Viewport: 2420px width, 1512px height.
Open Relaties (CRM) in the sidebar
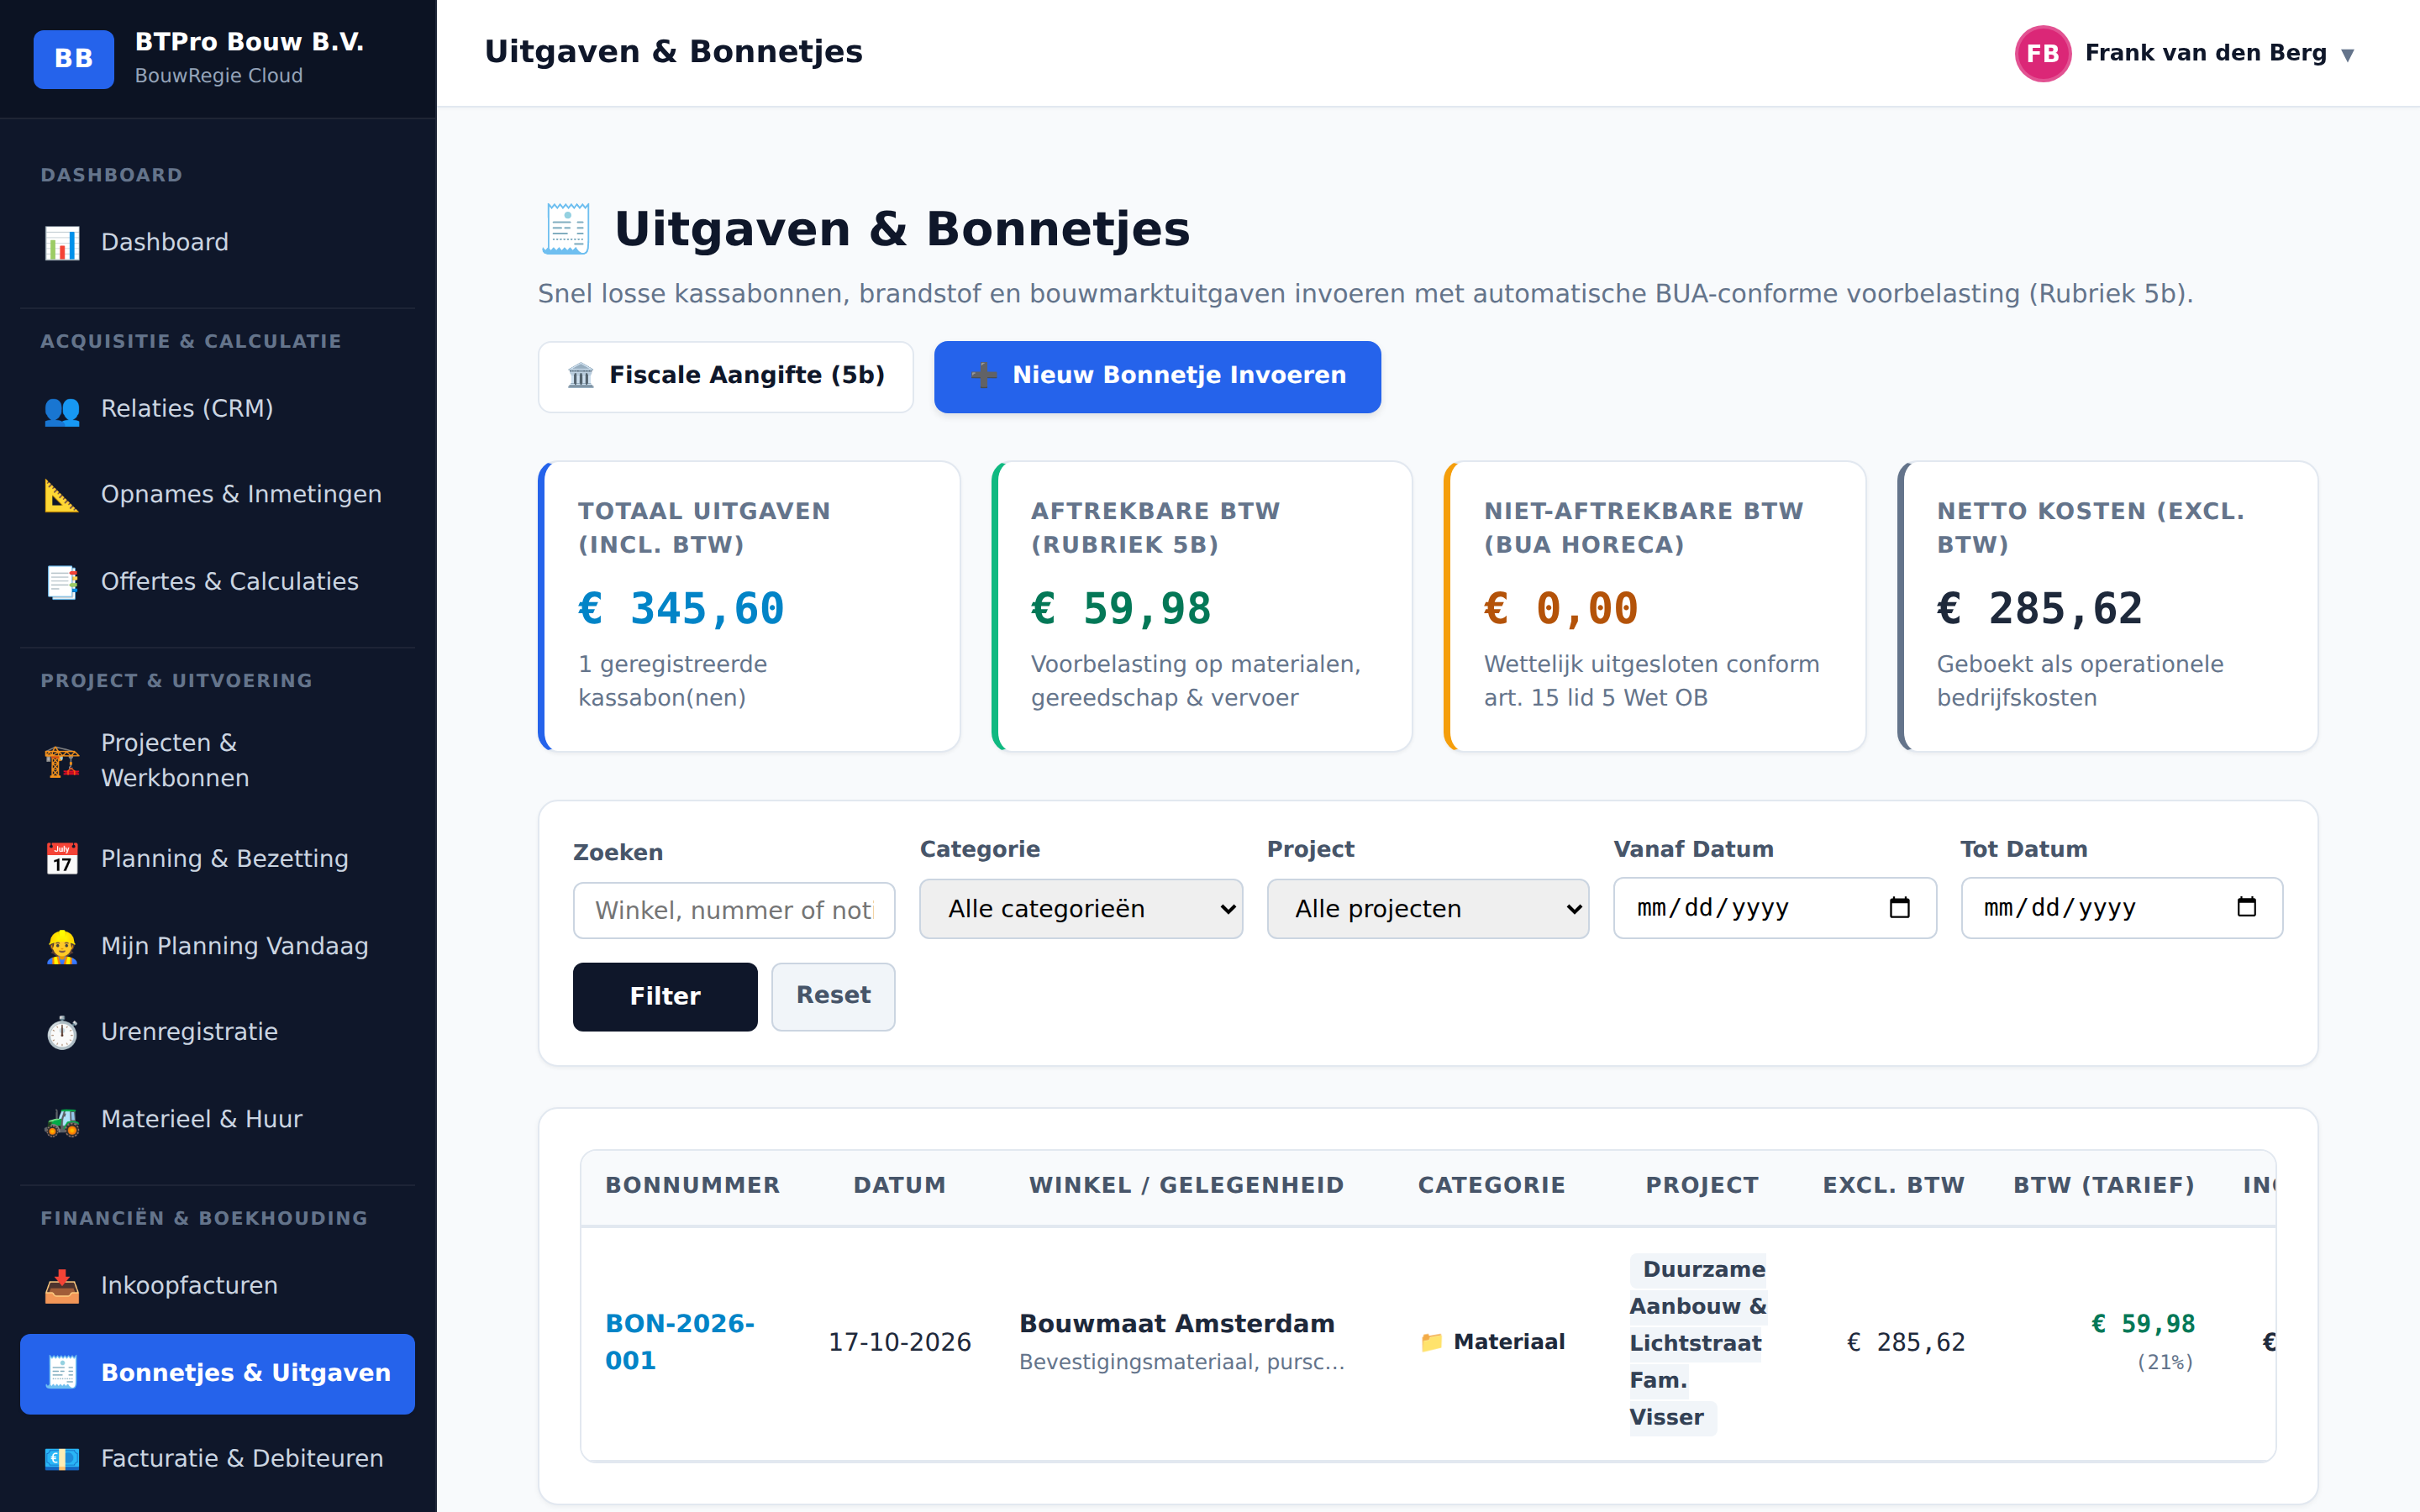[x=217, y=409]
